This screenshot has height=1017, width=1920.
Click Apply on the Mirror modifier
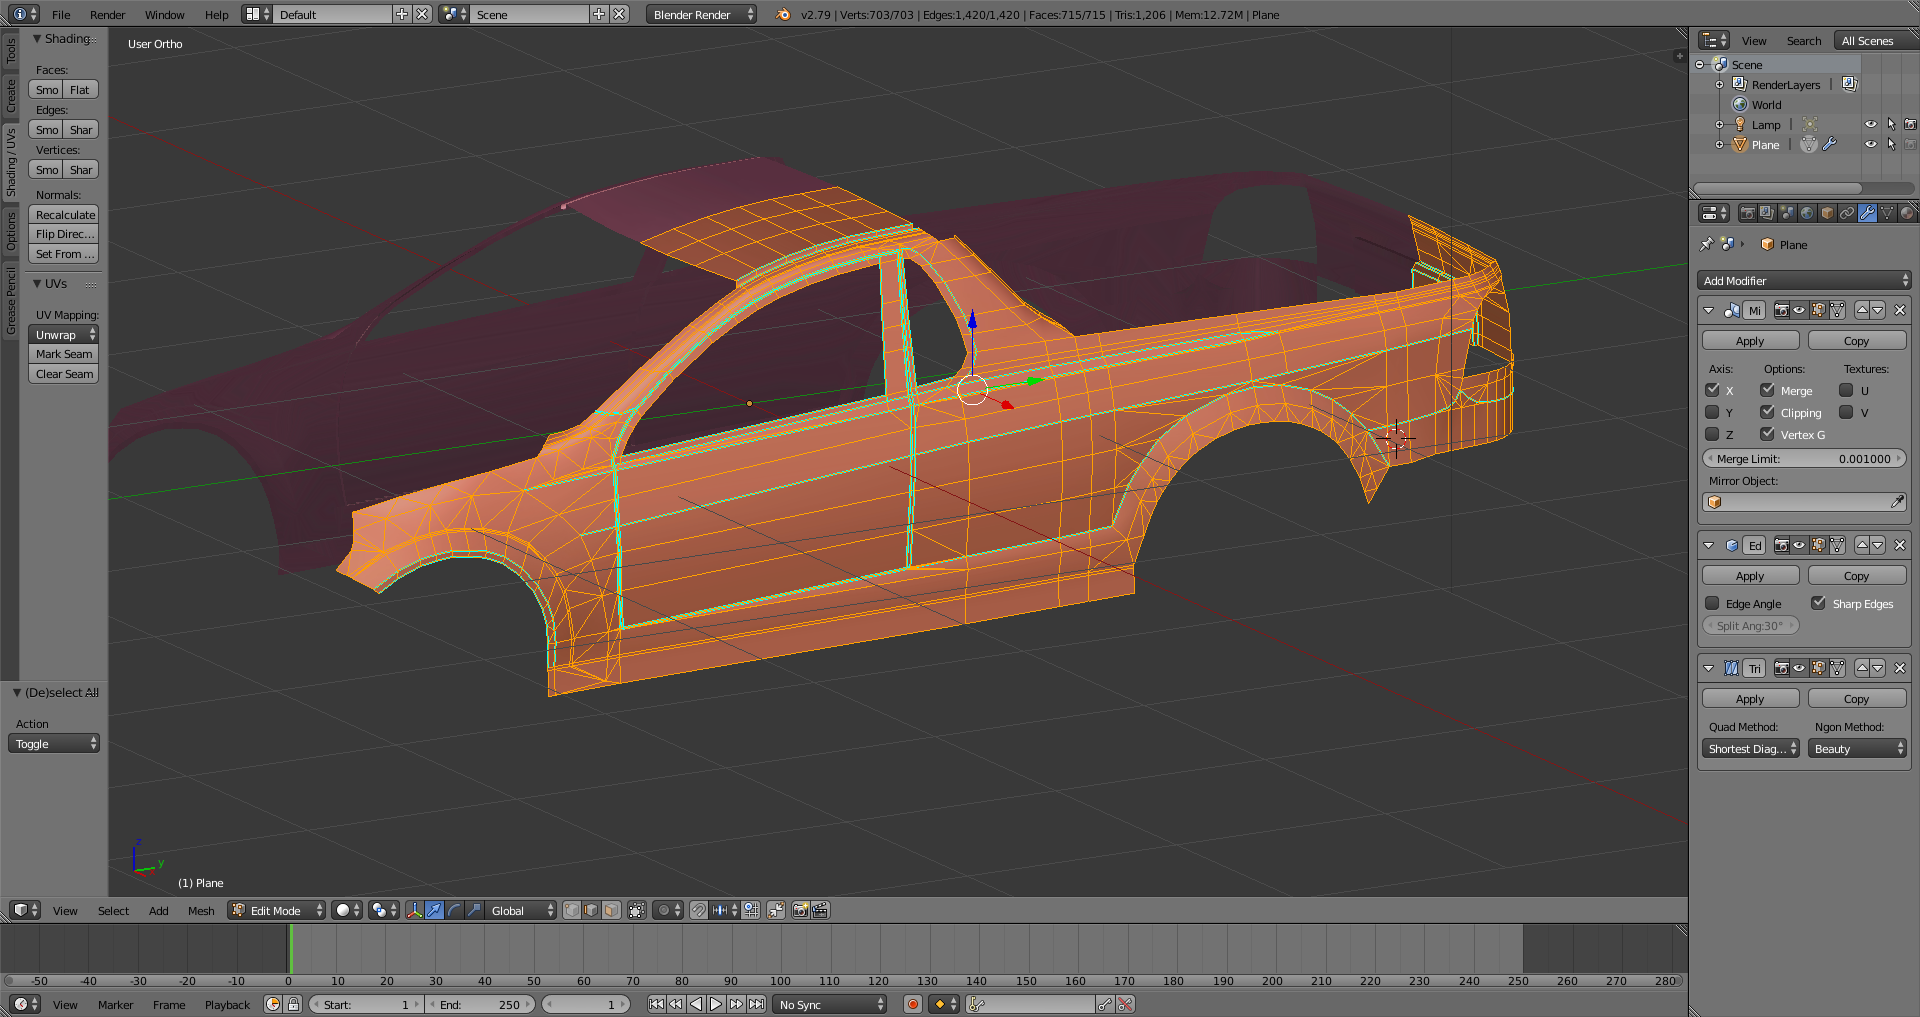pos(1750,340)
